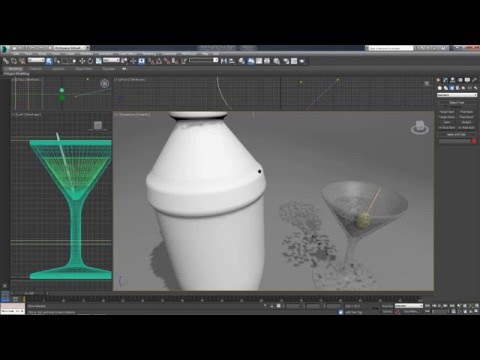Switch to the Utilities command panel
This screenshot has height=360, width=480.
click(x=475, y=80)
